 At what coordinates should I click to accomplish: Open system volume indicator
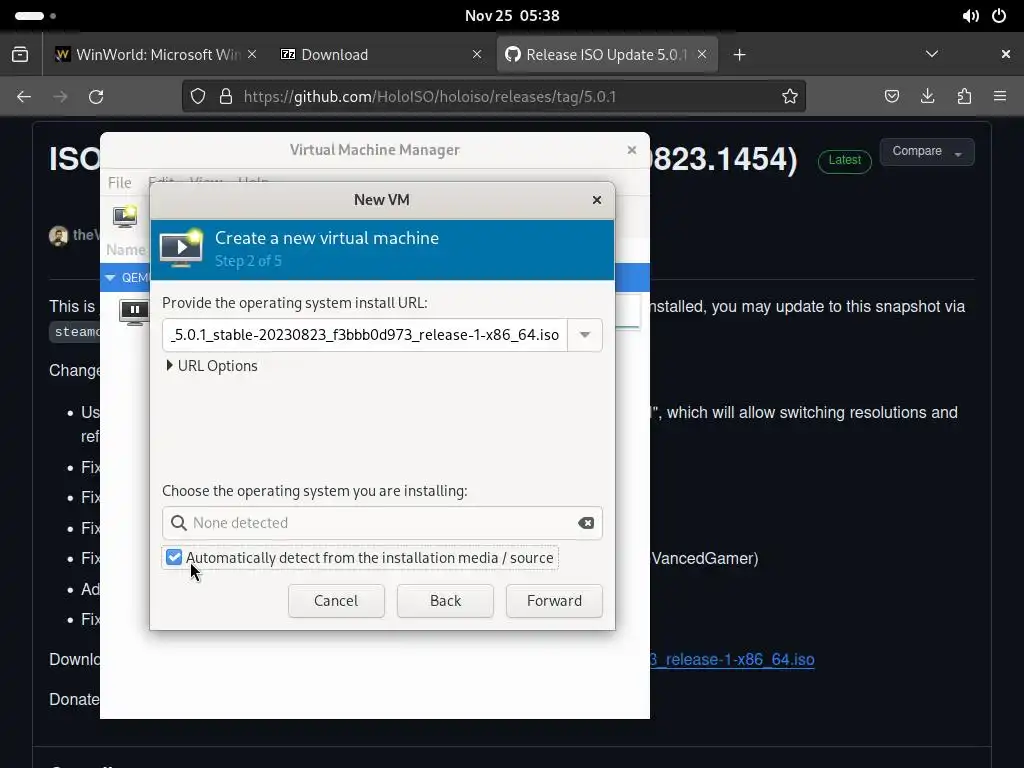pyautogui.click(x=970, y=16)
